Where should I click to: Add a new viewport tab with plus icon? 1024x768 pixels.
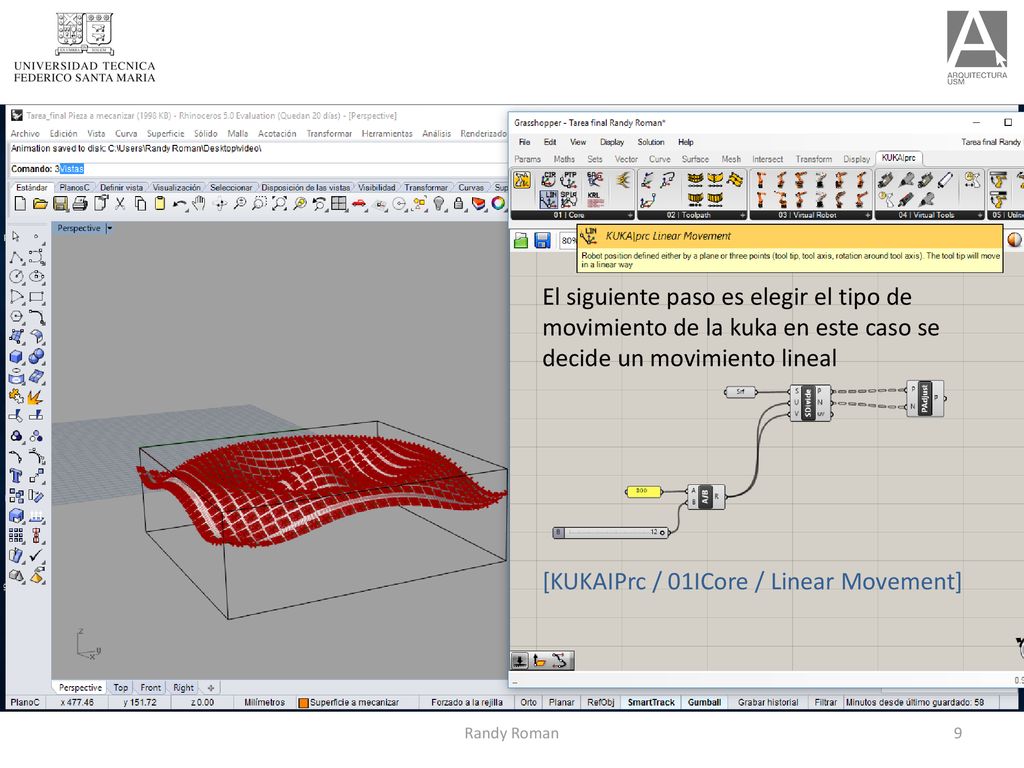pyautogui.click(x=210, y=688)
